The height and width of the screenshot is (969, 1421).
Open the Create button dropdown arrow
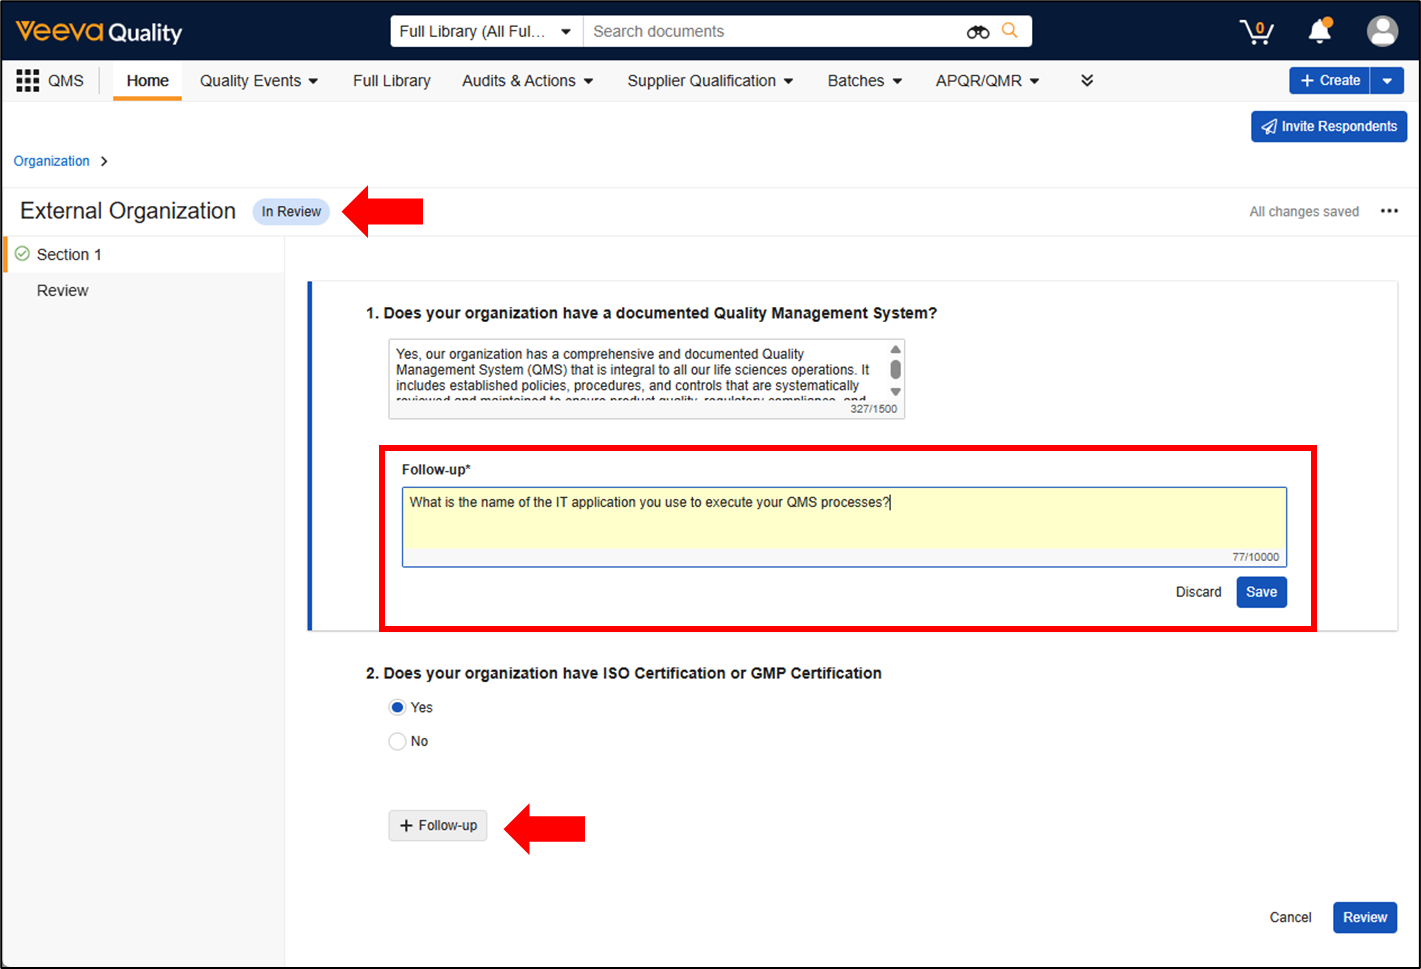(1387, 81)
